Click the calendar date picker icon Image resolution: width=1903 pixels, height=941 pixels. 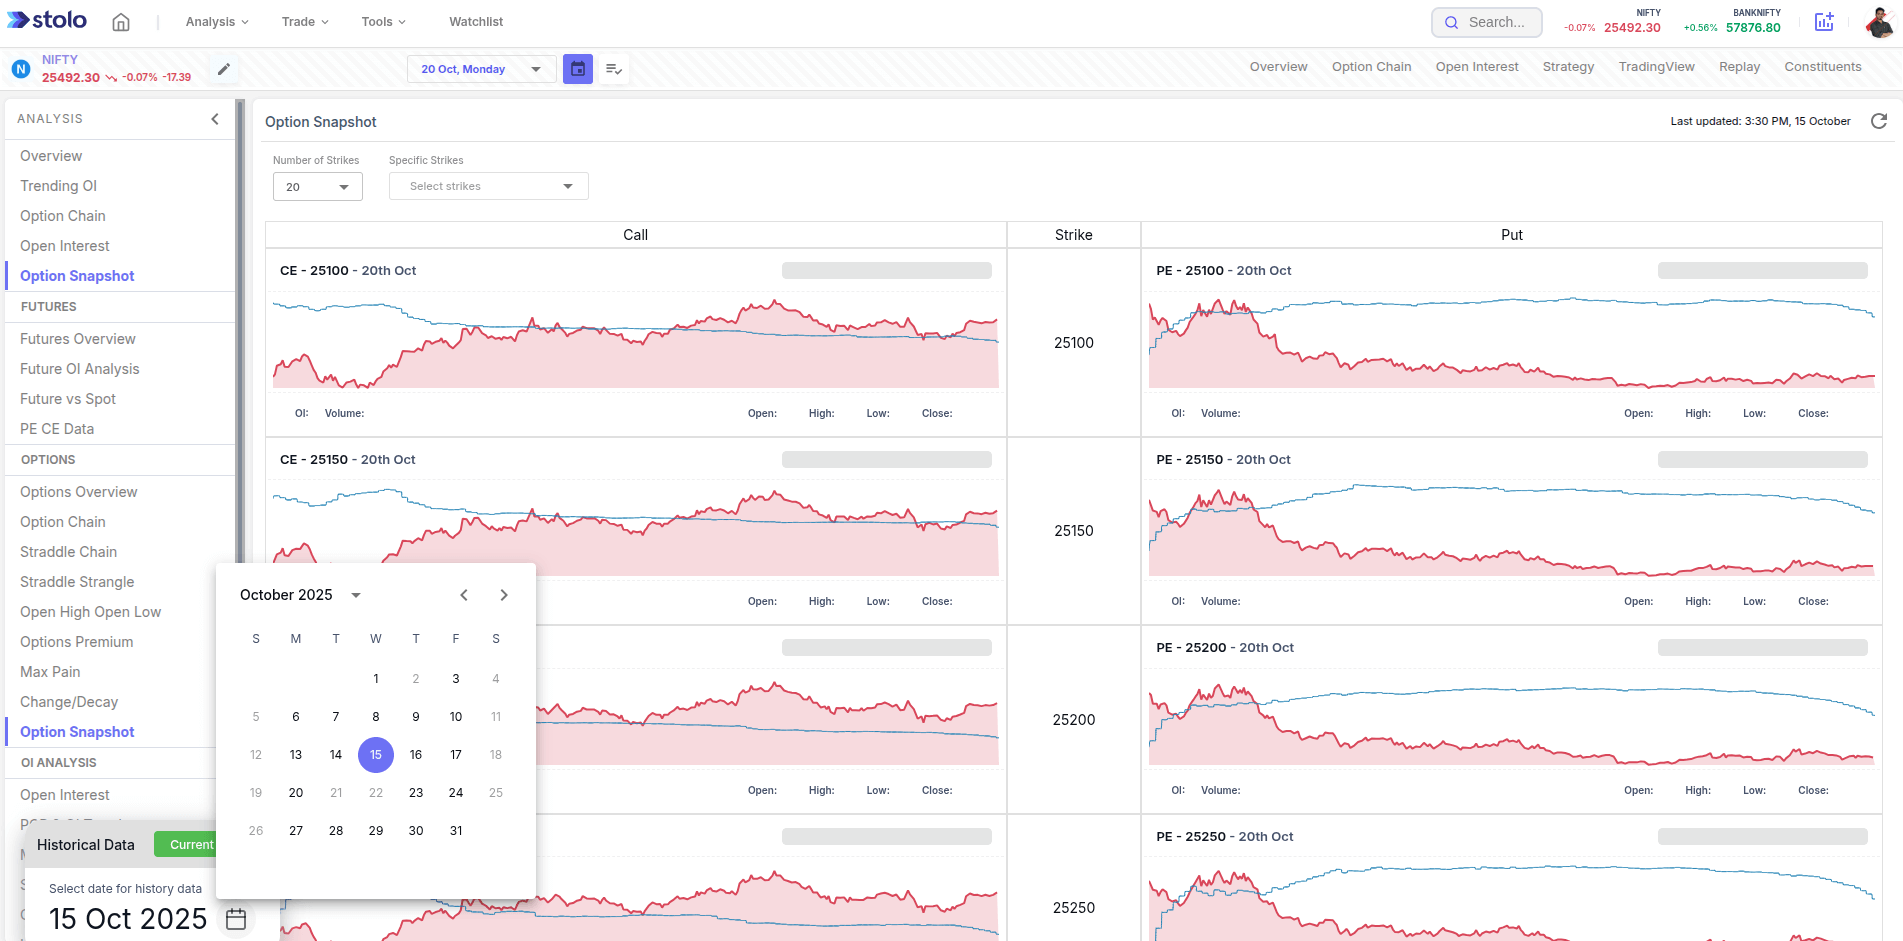tap(578, 68)
